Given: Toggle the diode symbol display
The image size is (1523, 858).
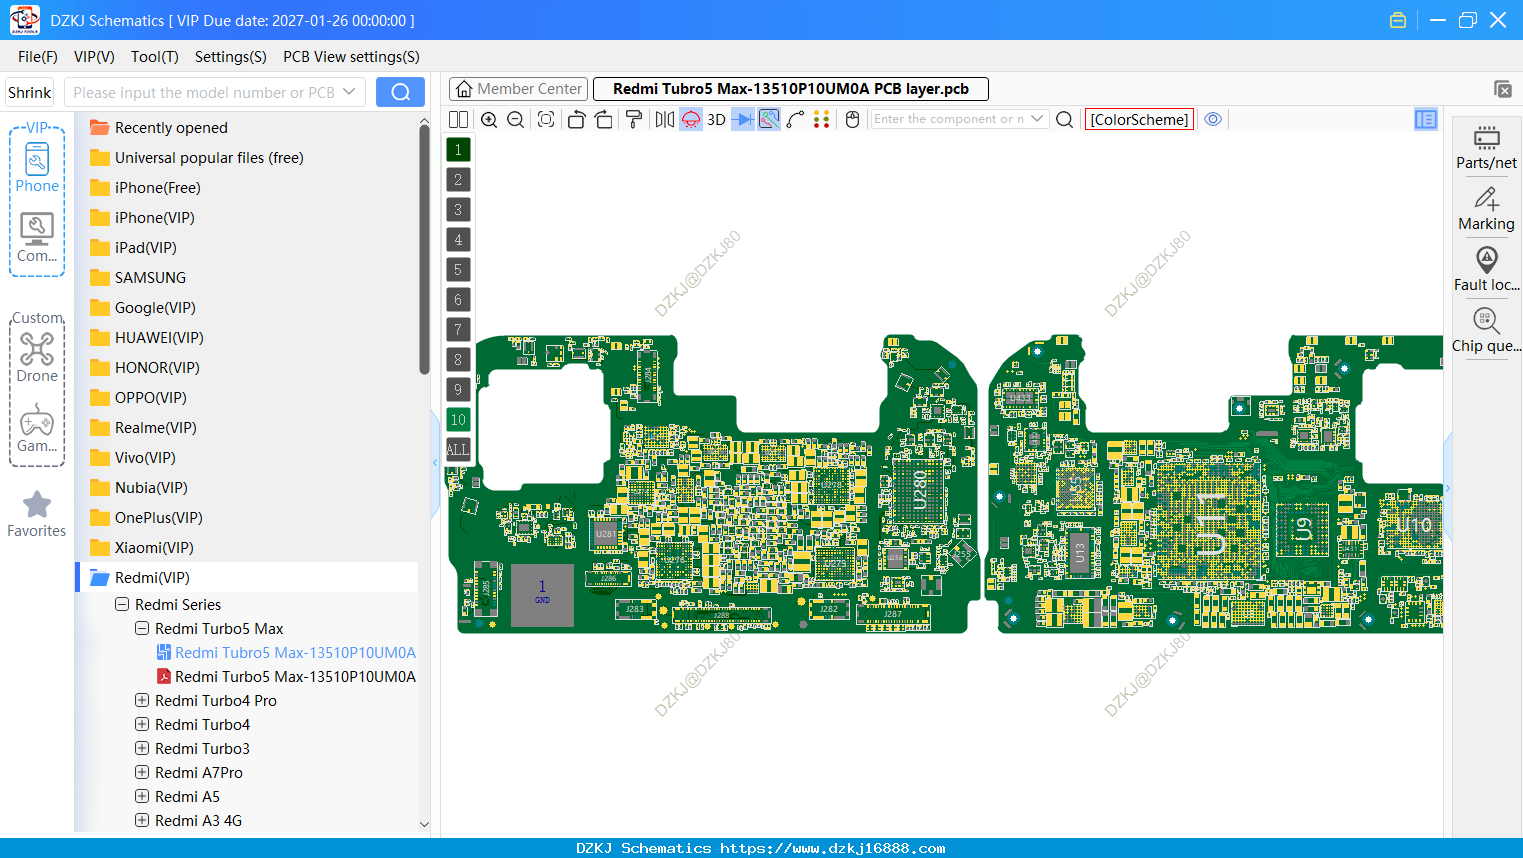Looking at the screenshot, I should [743, 119].
